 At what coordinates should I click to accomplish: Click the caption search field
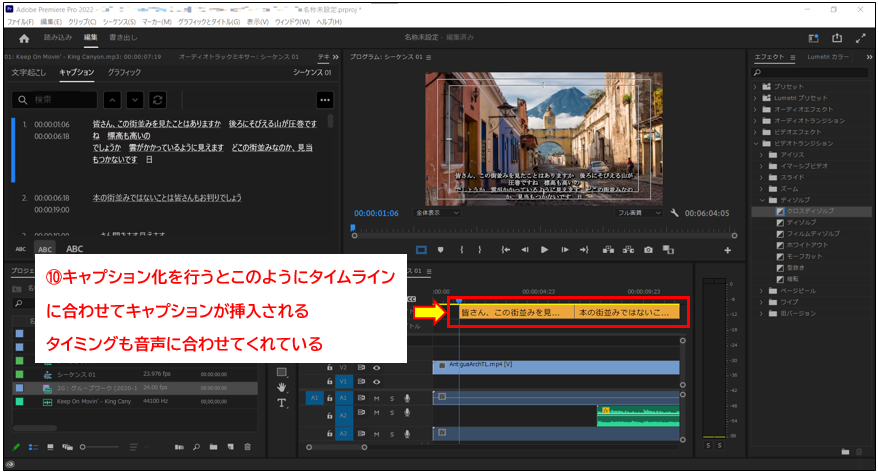(x=54, y=100)
